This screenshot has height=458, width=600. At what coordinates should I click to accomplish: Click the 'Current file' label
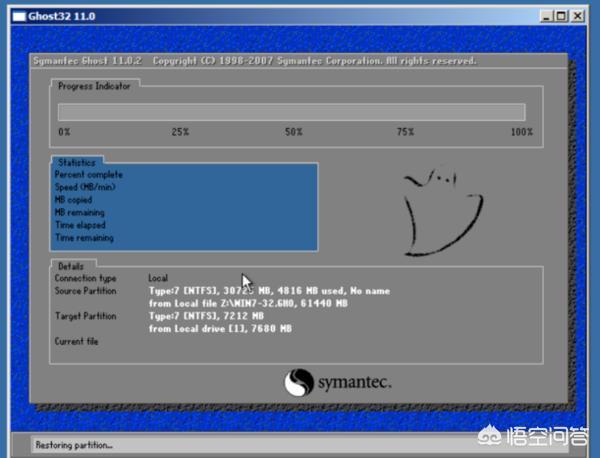pyautogui.click(x=77, y=341)
